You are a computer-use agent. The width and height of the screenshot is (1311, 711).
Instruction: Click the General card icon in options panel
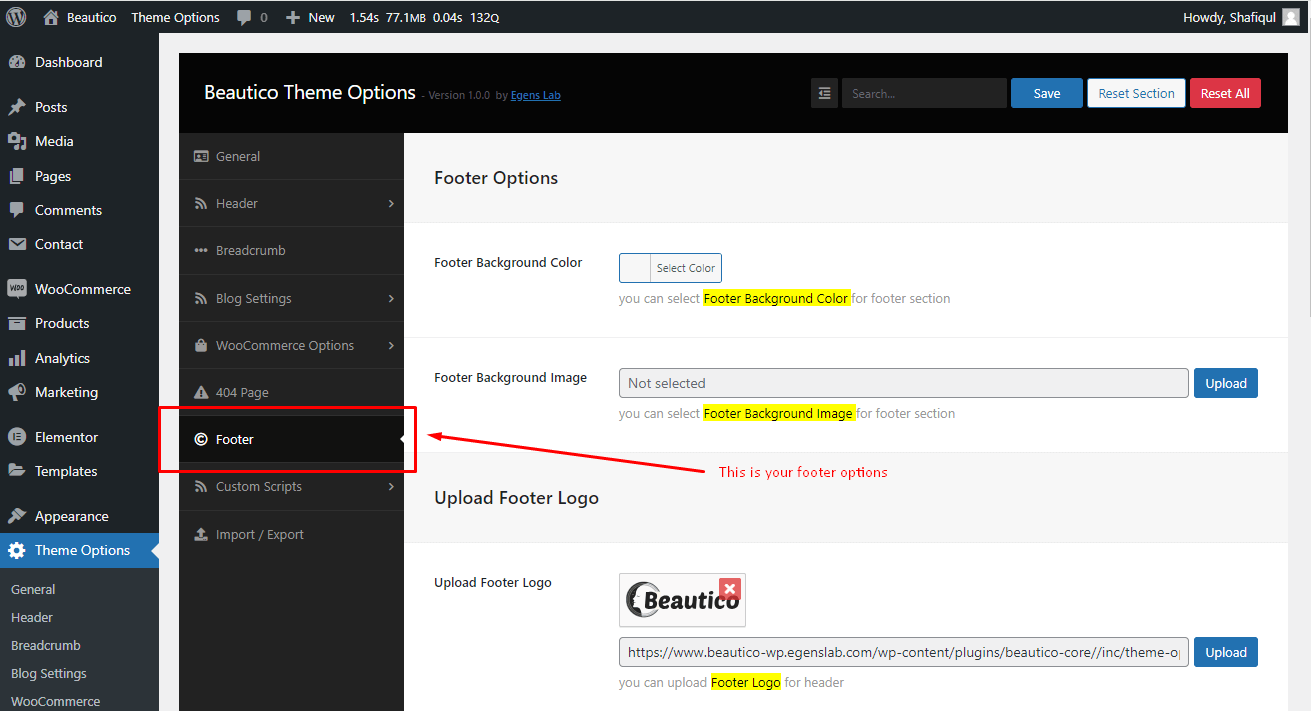click(201, 156)
